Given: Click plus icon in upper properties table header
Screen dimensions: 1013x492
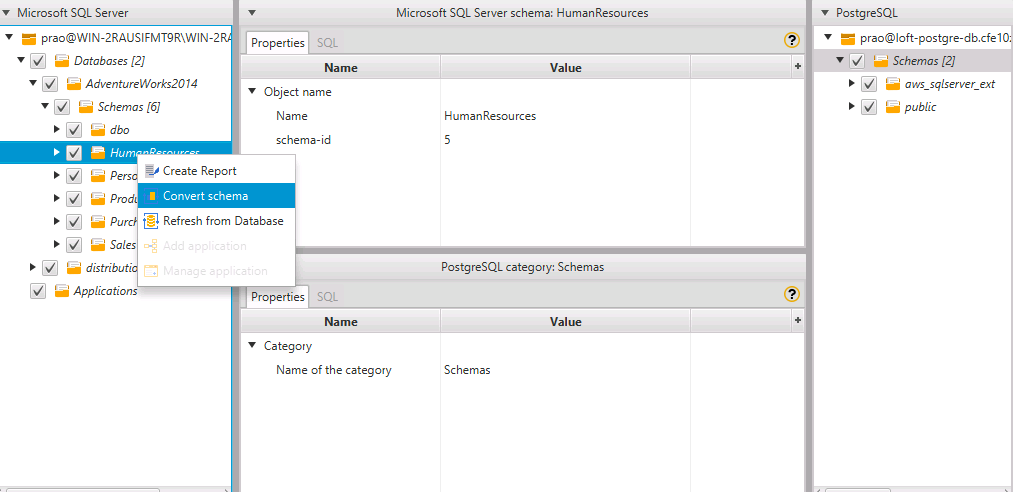Looking at the screenshot, I should point(798,66).
